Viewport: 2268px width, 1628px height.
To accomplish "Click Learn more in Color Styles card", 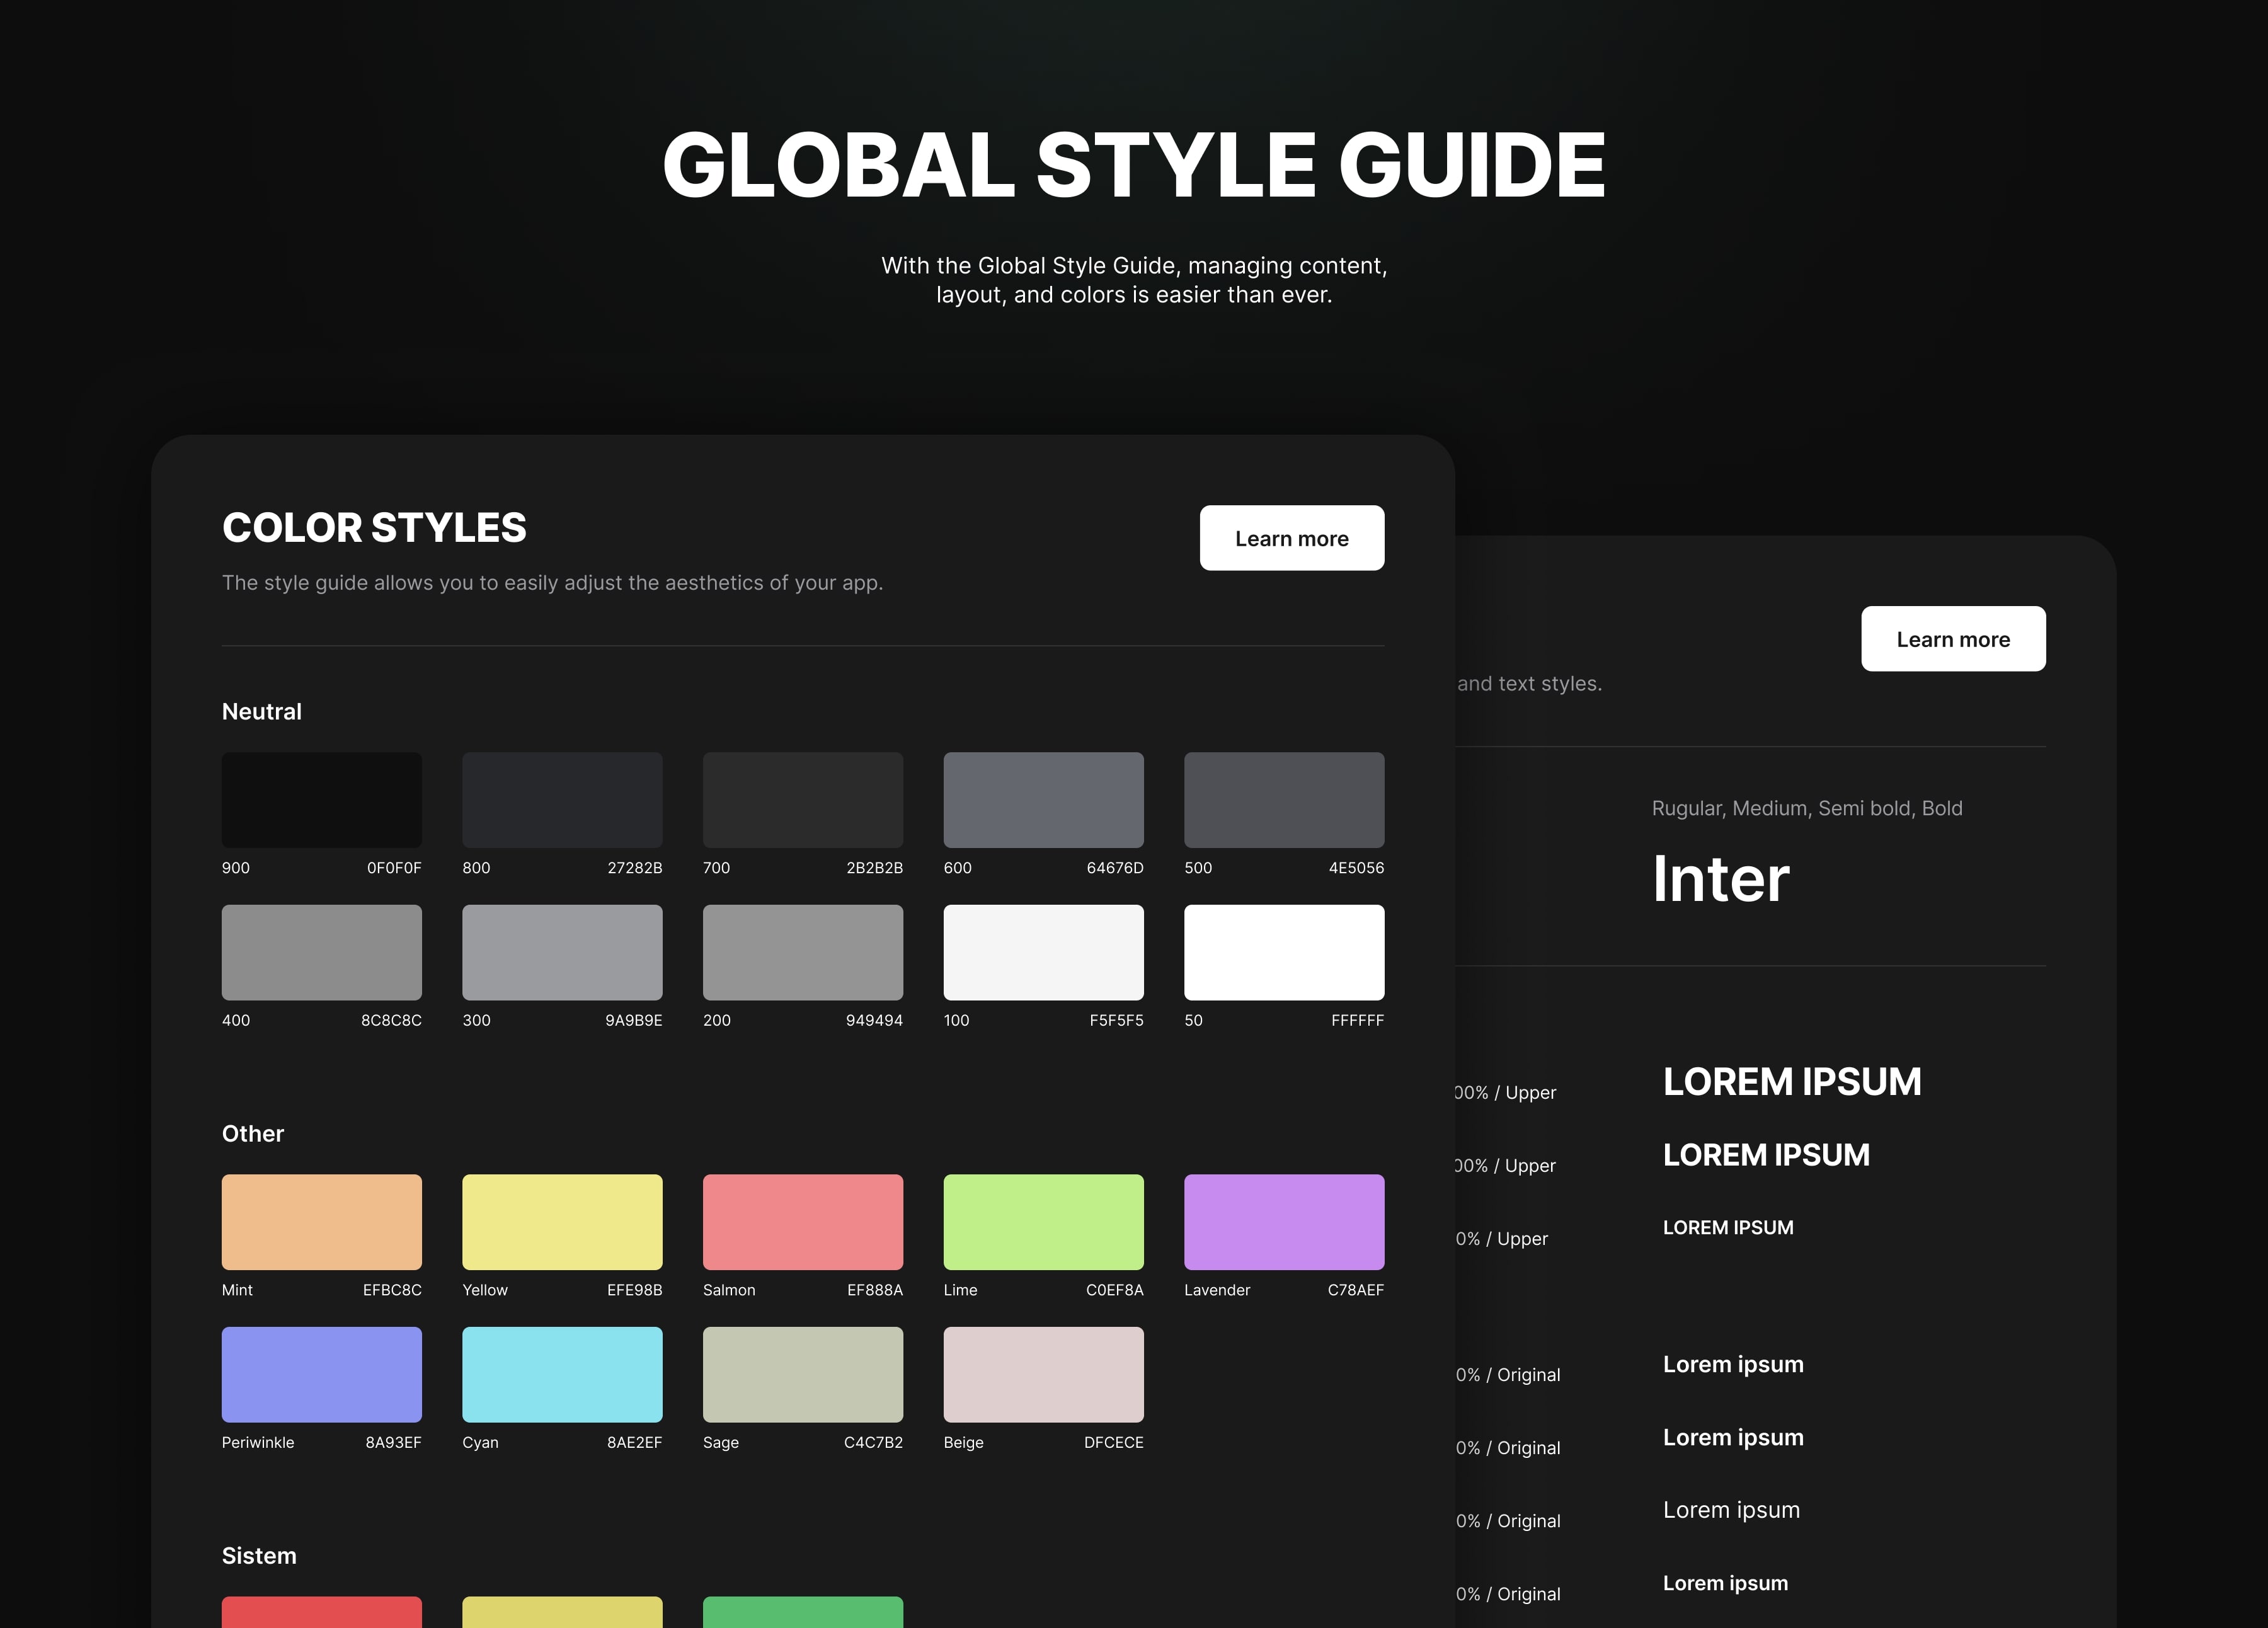I will (1291, 538).
